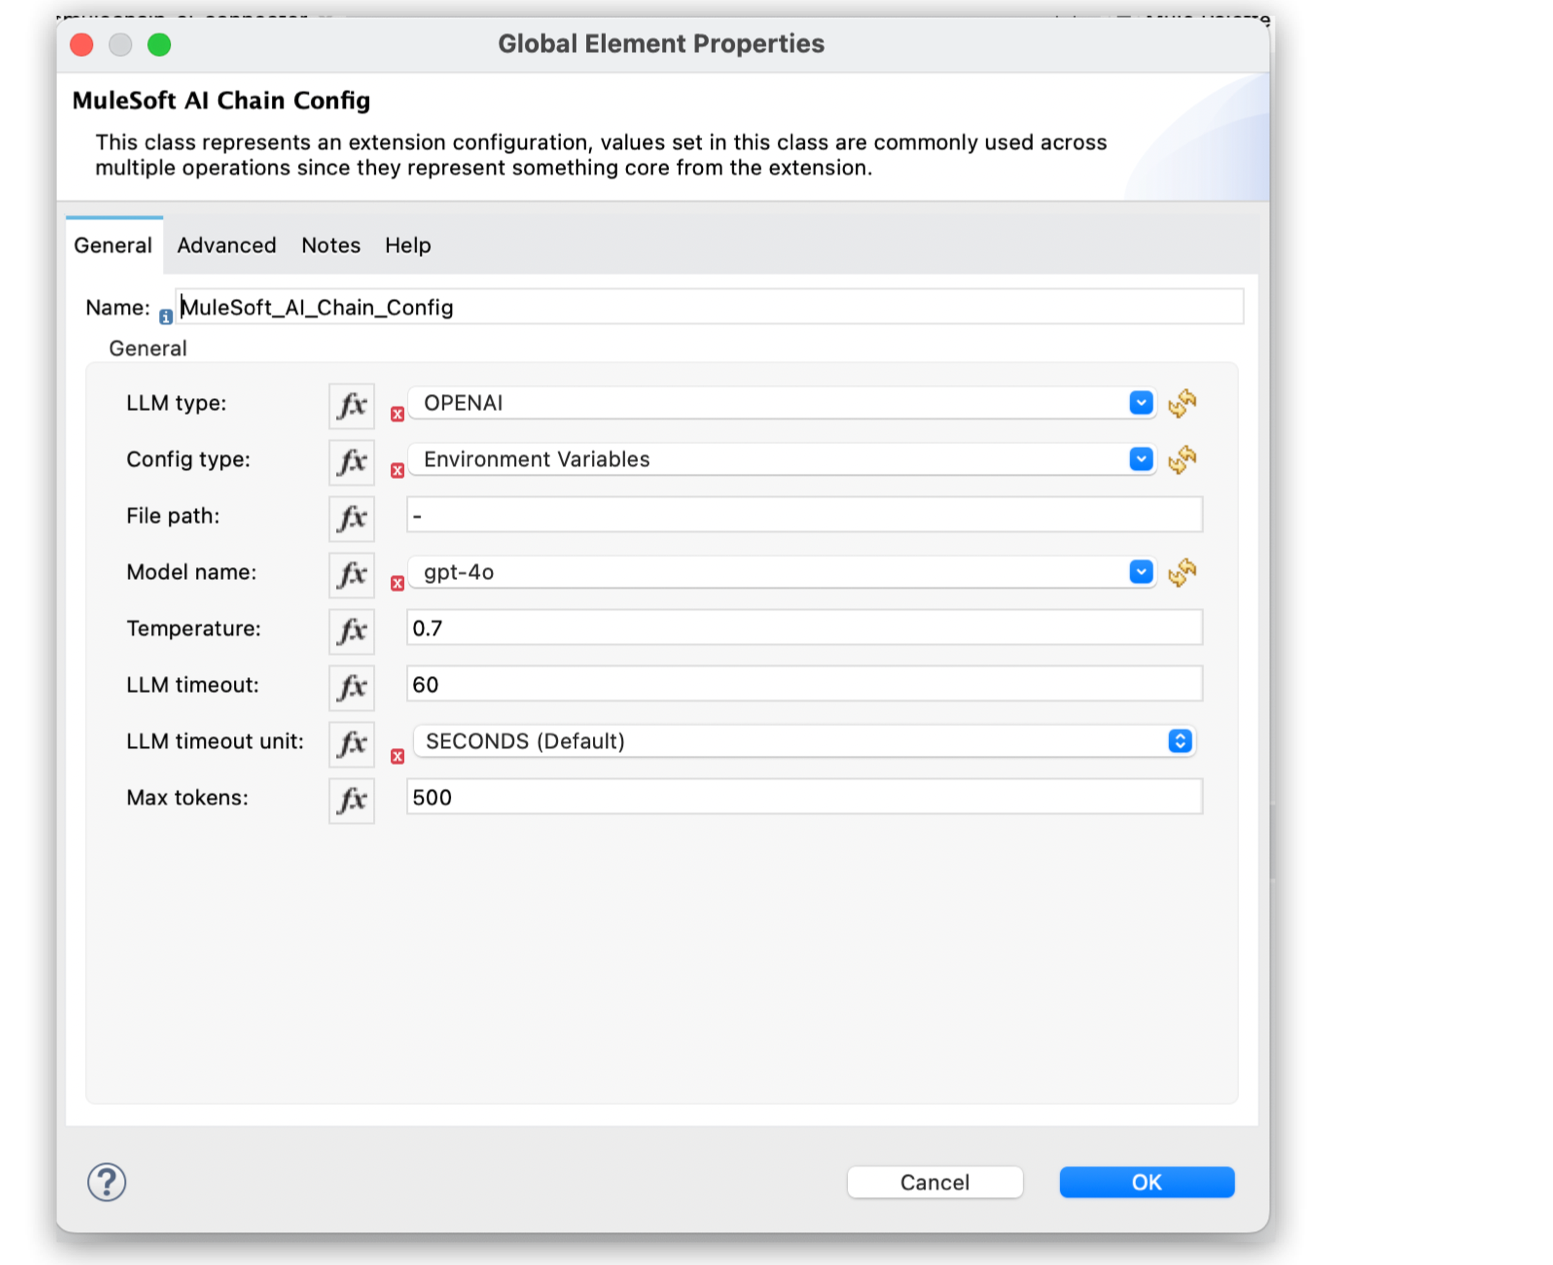Open the expression editor for LLM type
This screenshot has height=1265, width=1553.
[351, 404]
